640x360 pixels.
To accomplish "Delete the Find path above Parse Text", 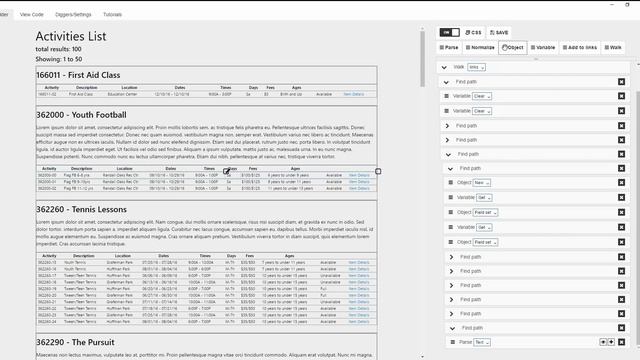I will (x=621, y=328).
